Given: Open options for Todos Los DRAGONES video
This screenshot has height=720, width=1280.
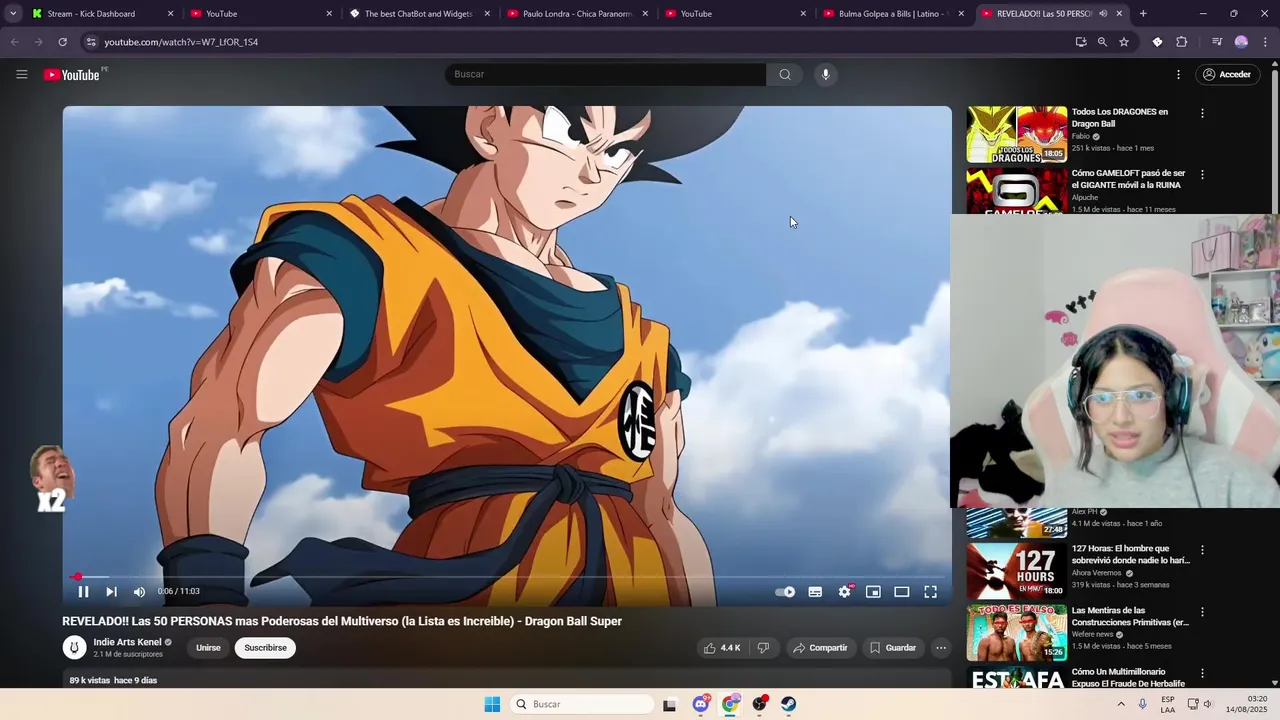Looking at the screenshot, I should pos(1202,113).
